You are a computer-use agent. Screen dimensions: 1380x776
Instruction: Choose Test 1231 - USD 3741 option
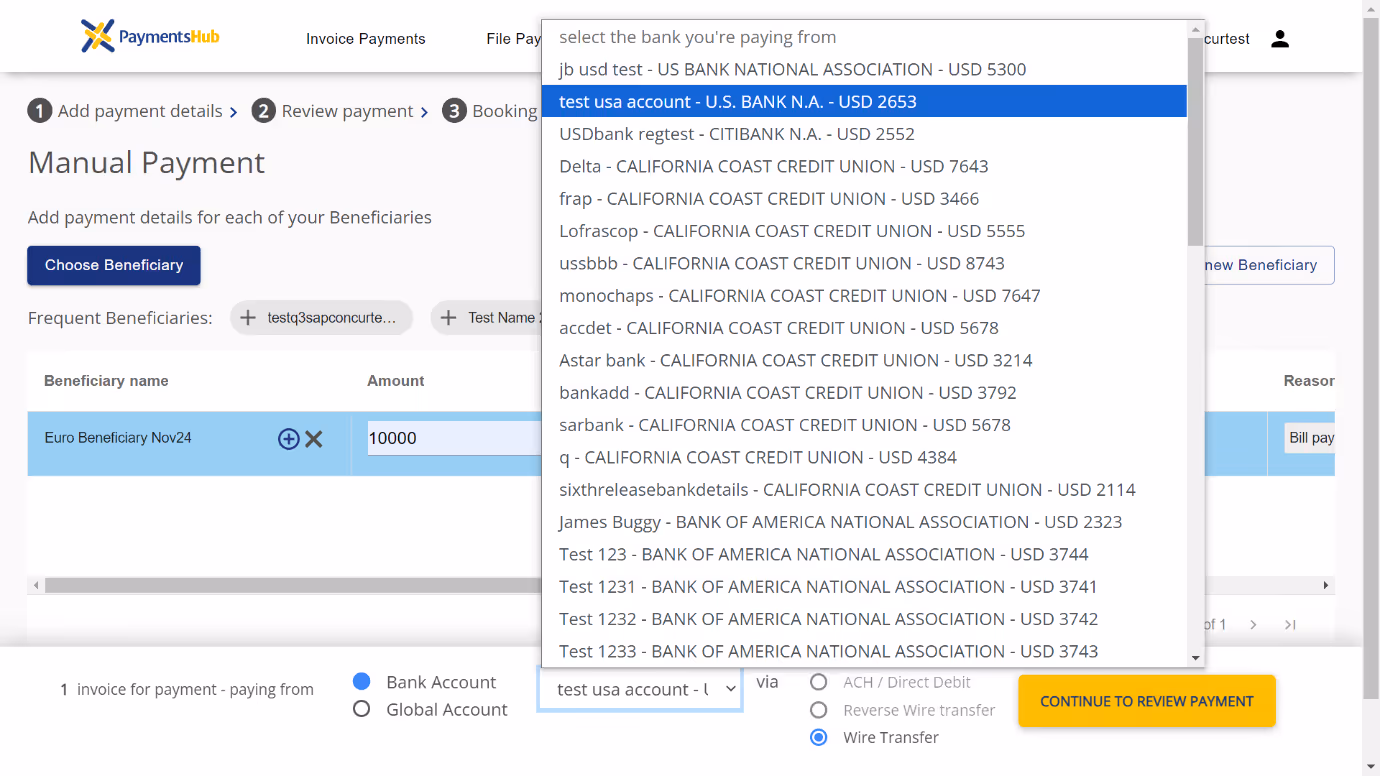[x=864, y=586]
